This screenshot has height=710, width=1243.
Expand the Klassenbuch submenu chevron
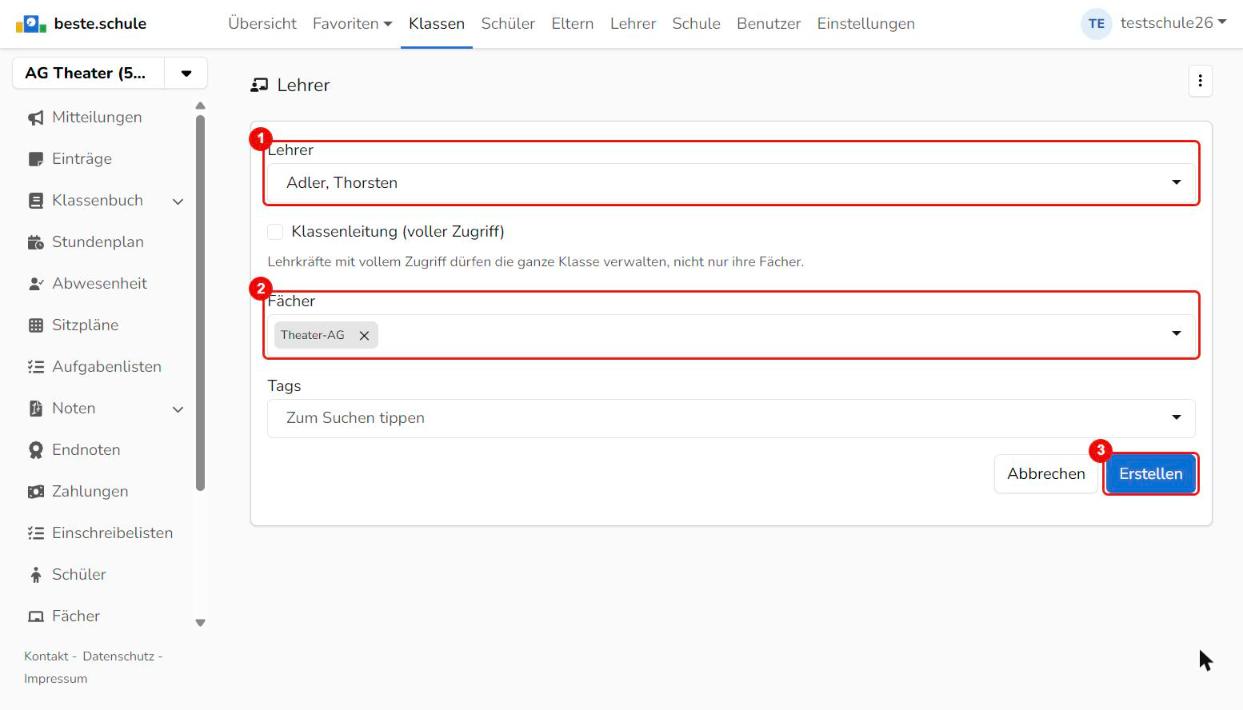click(178, 201)
